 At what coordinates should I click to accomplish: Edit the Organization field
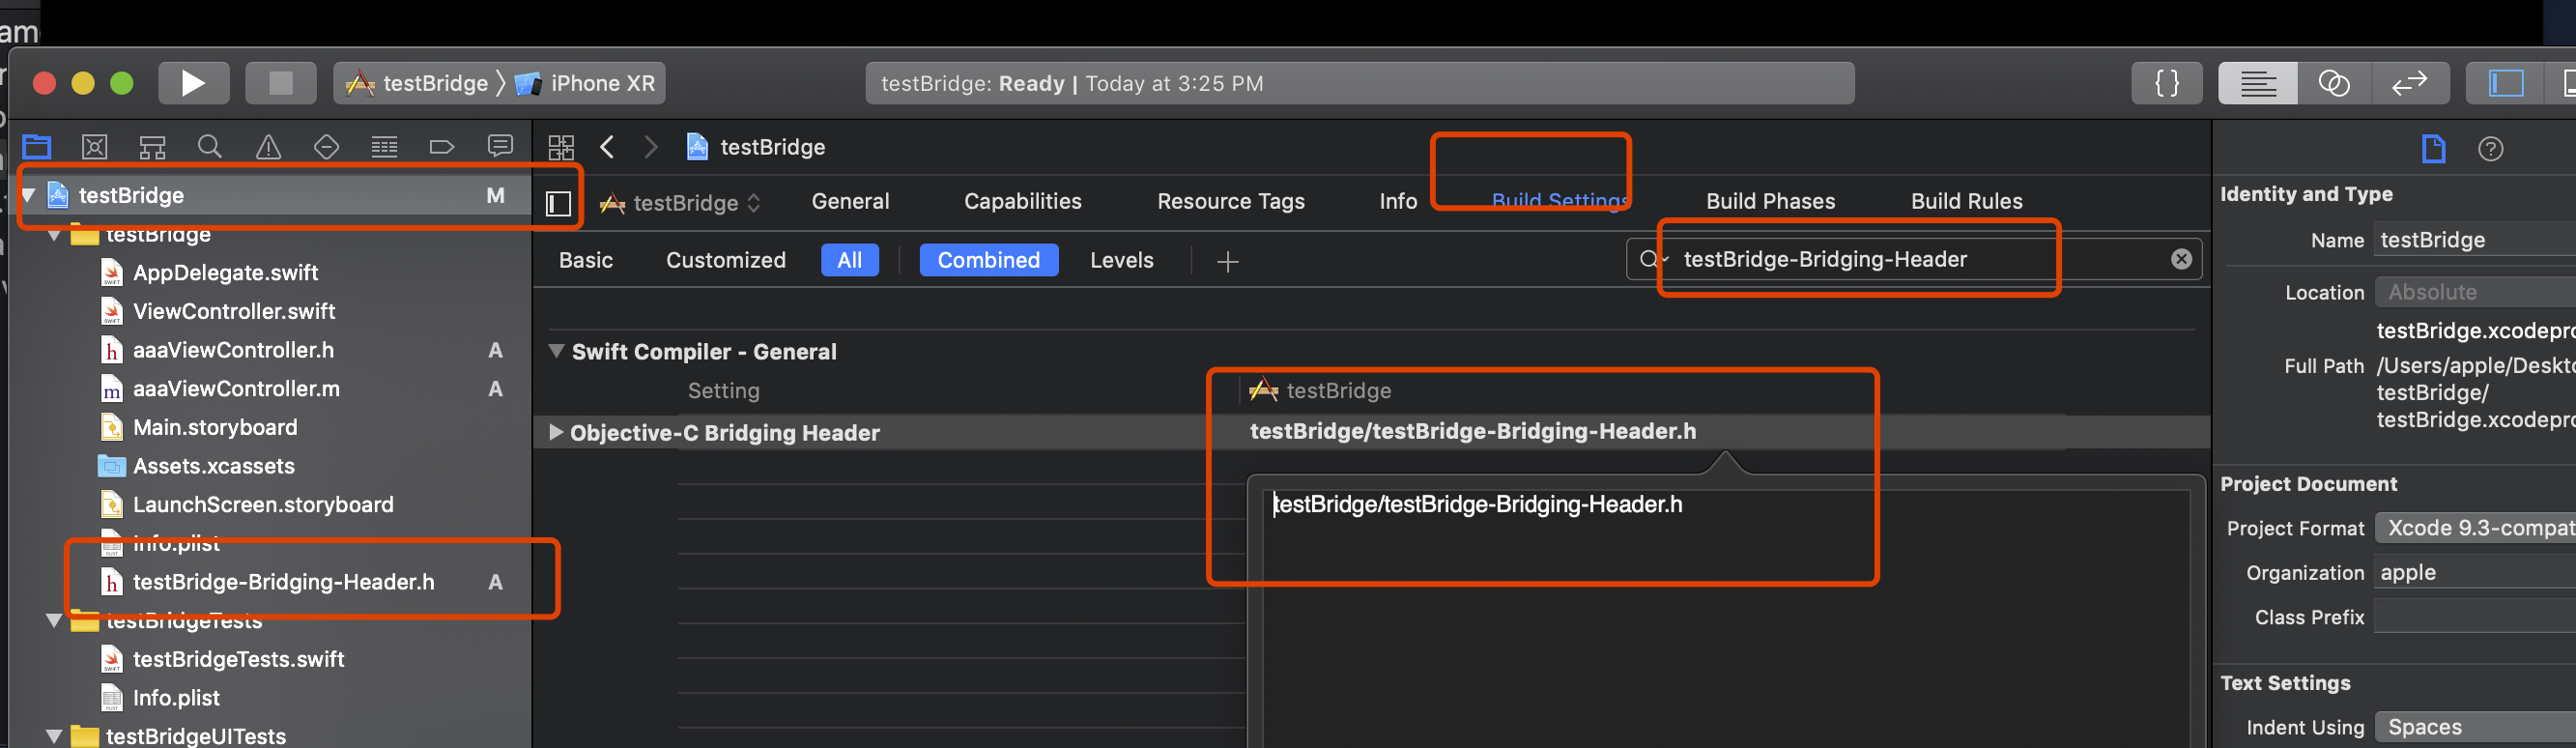tap(2474, 572)
